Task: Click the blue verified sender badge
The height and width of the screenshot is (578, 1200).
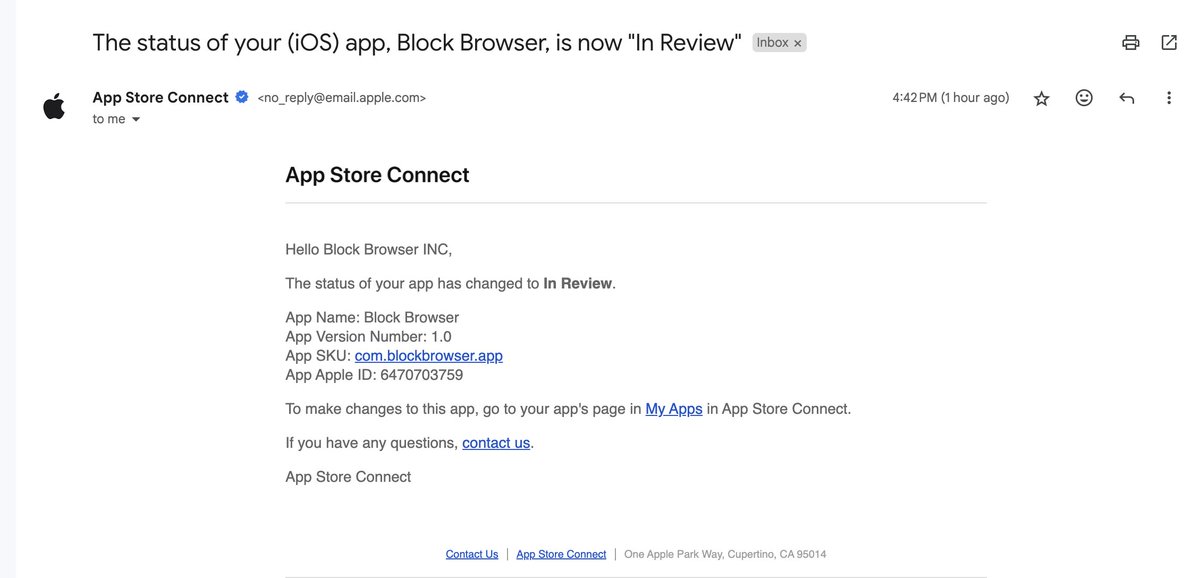Action: tap(241, 97)
